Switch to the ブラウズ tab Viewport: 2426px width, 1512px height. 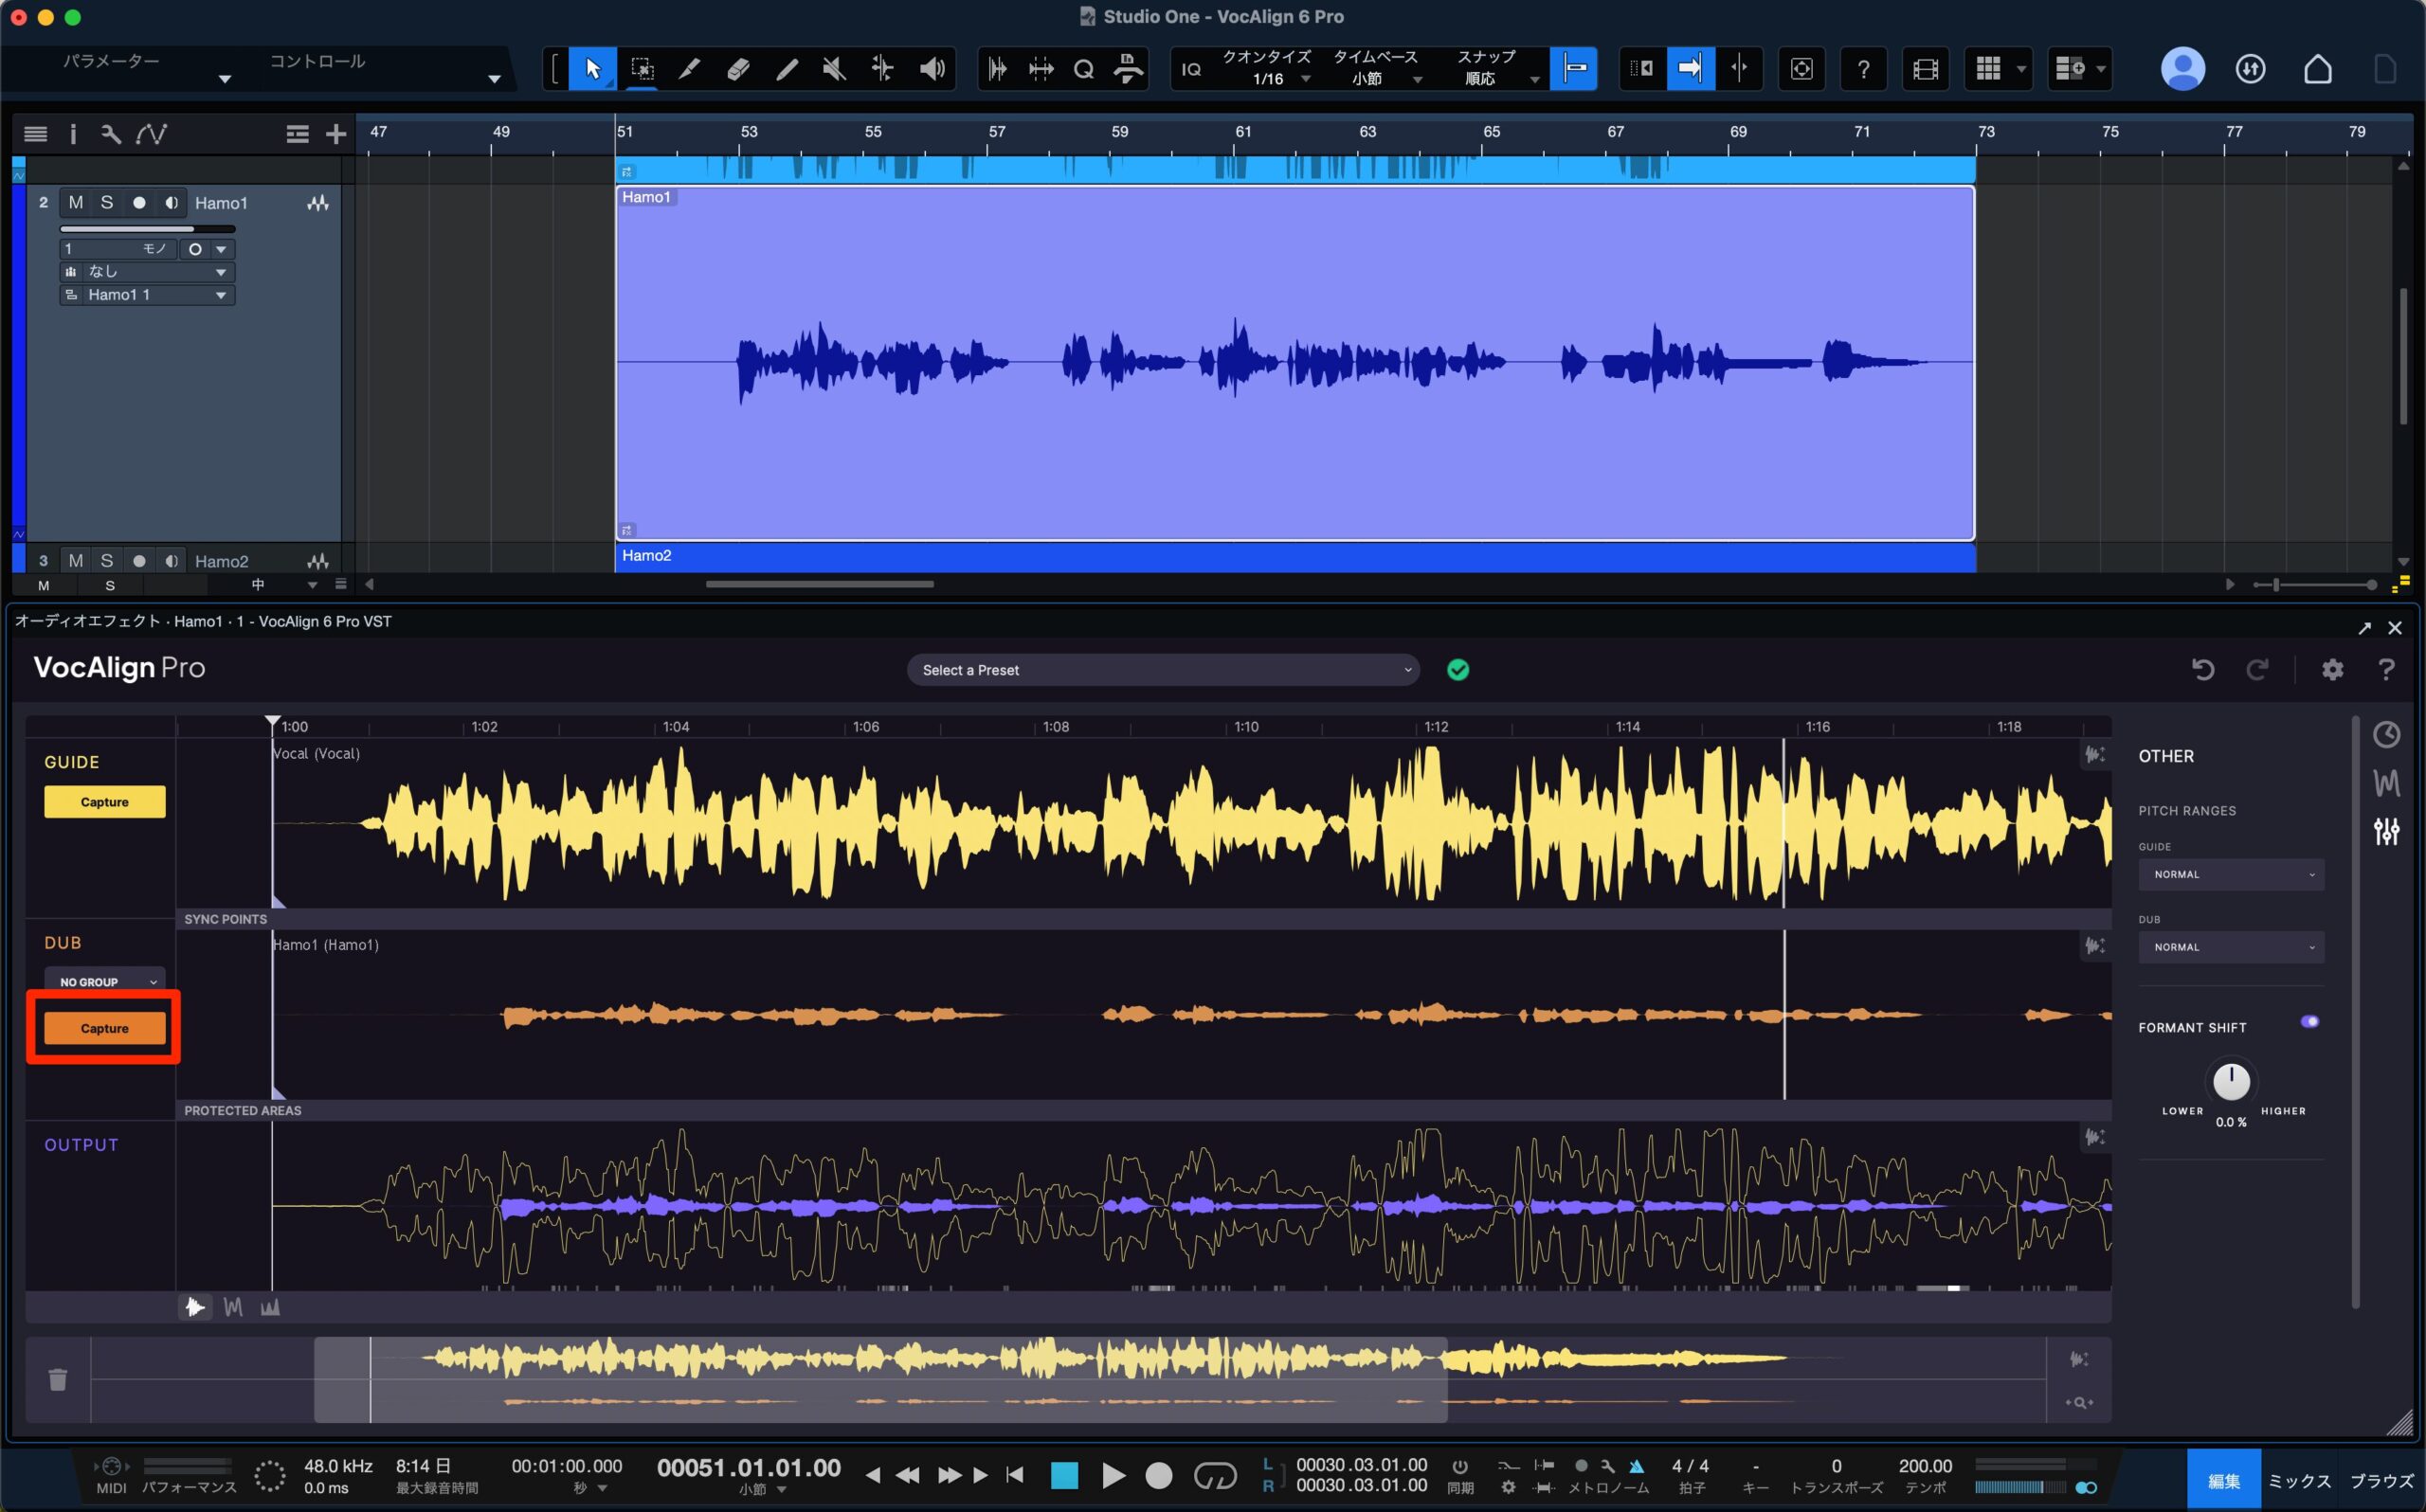tap(2381, 1481)
